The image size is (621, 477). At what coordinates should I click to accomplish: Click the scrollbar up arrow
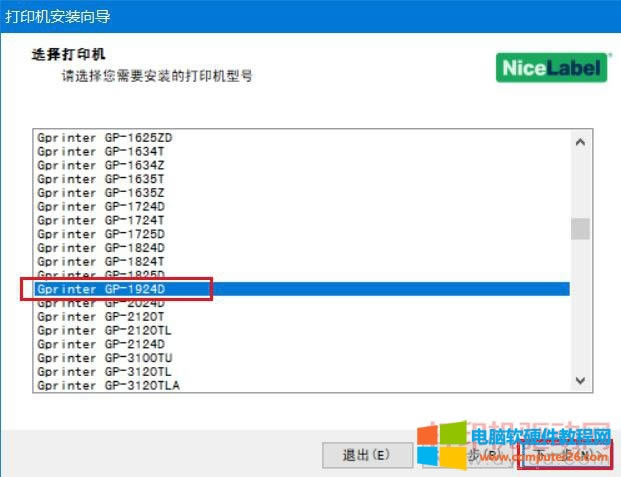tap(580, 141)
